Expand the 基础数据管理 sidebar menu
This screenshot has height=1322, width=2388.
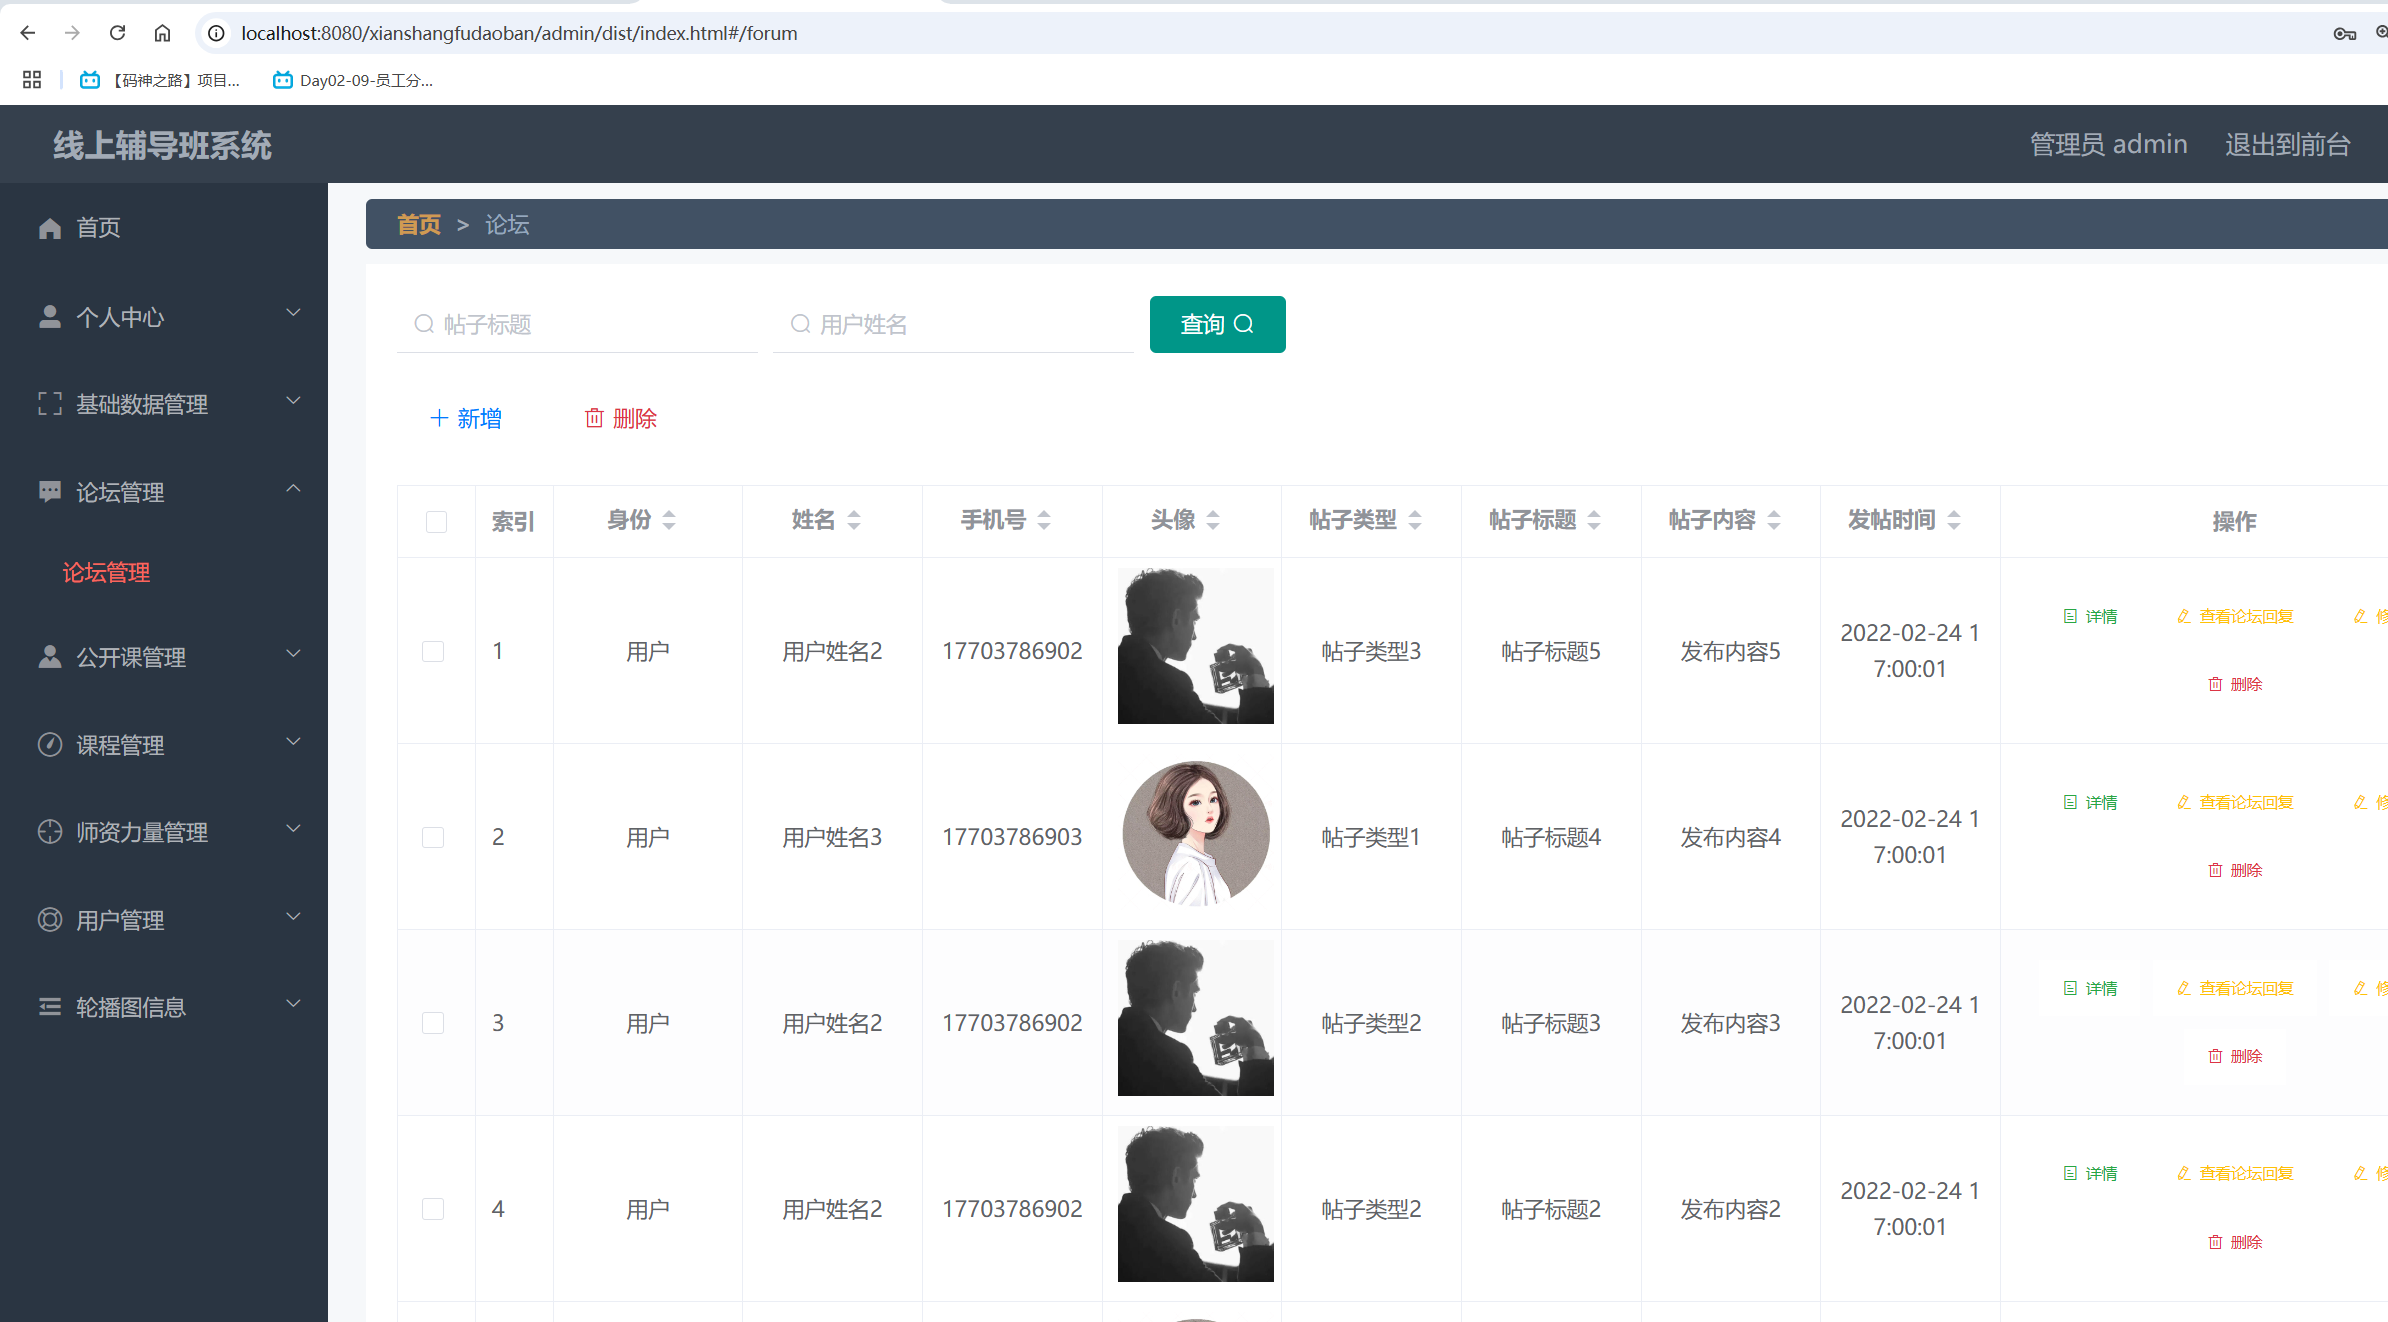[x=164, y=404]
